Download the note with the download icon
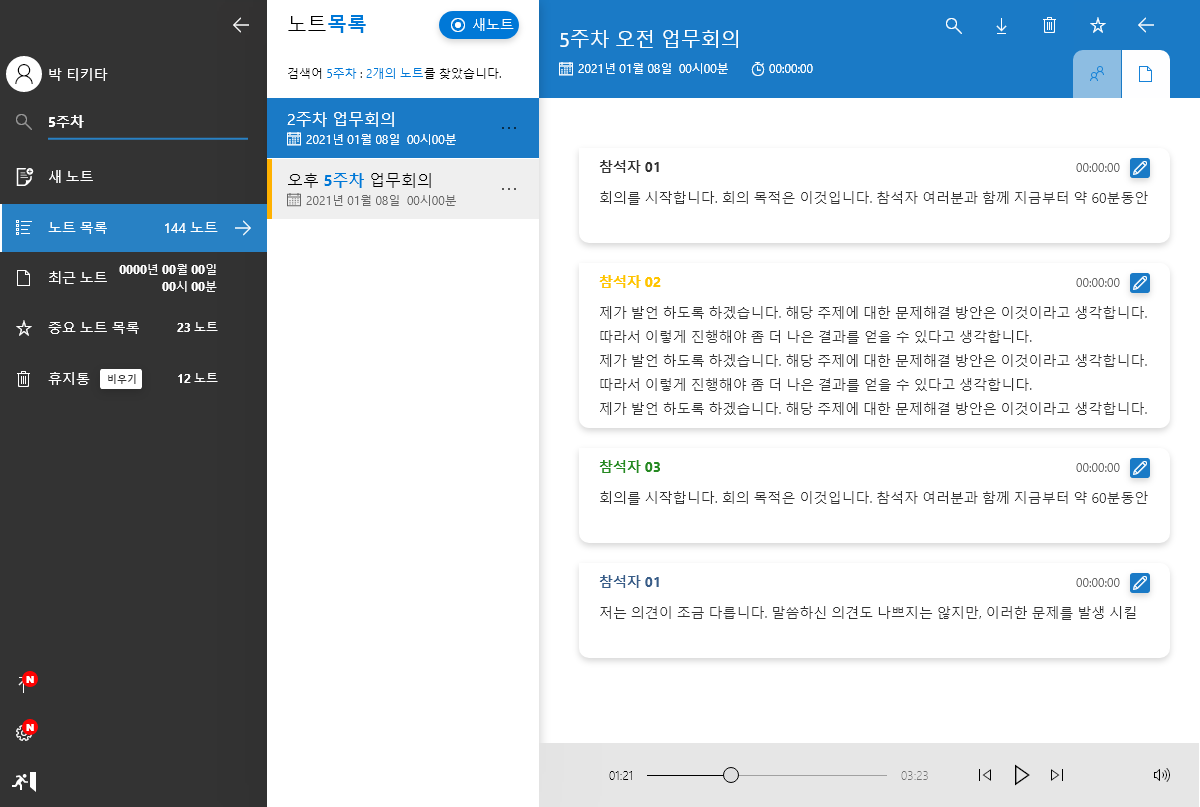 tap(1001, 26)
